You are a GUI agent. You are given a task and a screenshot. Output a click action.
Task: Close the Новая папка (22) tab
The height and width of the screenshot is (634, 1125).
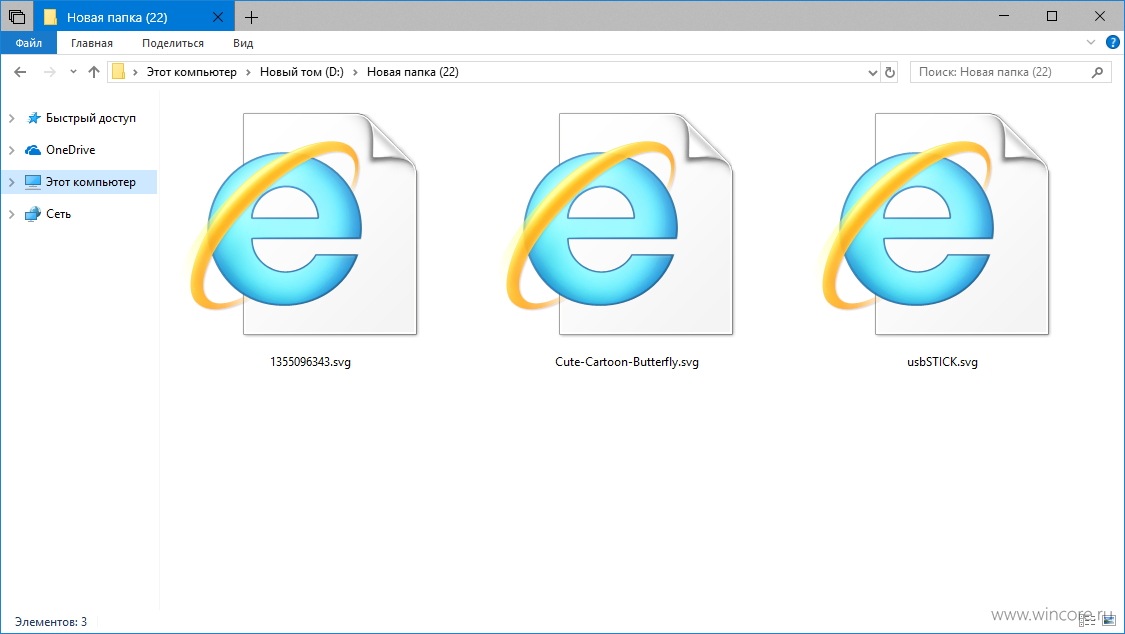(217, 17)
